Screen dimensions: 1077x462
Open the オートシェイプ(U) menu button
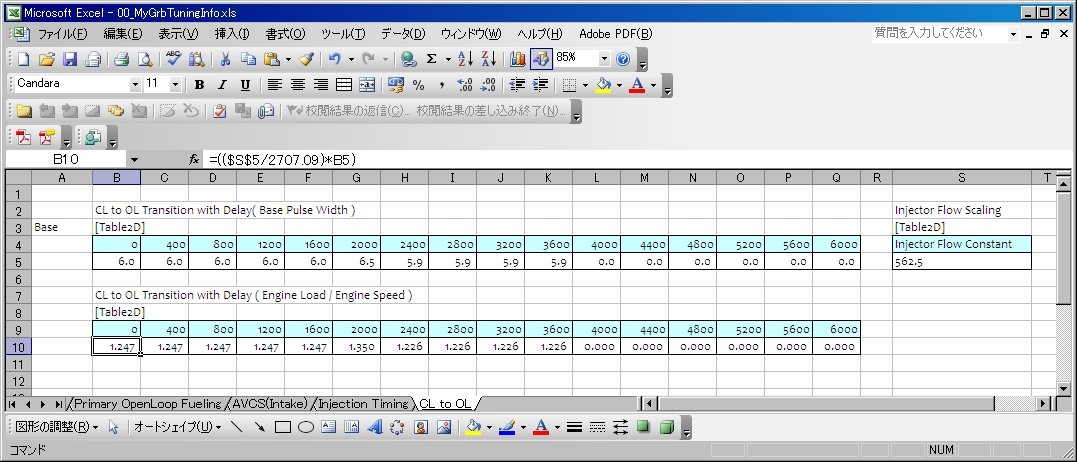178,427
